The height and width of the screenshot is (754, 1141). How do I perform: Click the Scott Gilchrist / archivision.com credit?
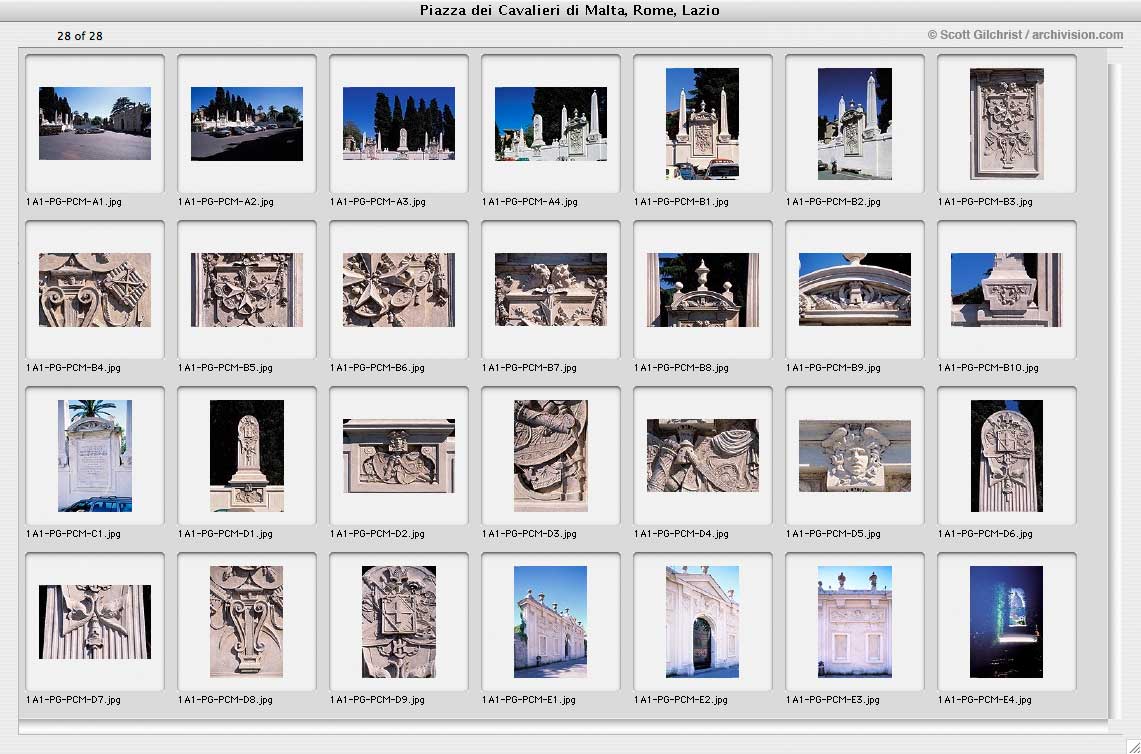click(x=1025, y=35)
